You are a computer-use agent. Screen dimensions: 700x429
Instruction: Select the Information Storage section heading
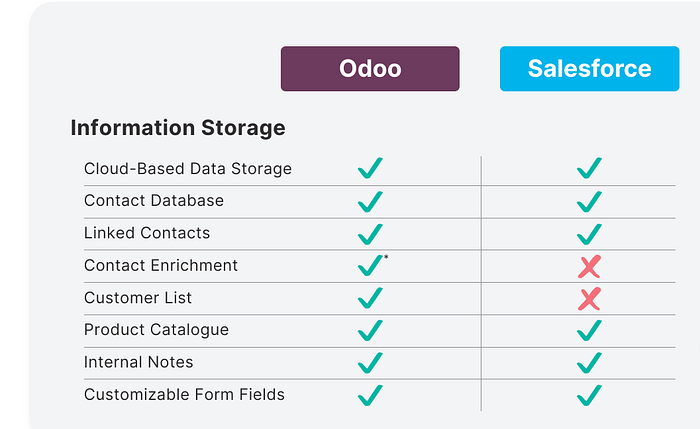coord(178,128)
